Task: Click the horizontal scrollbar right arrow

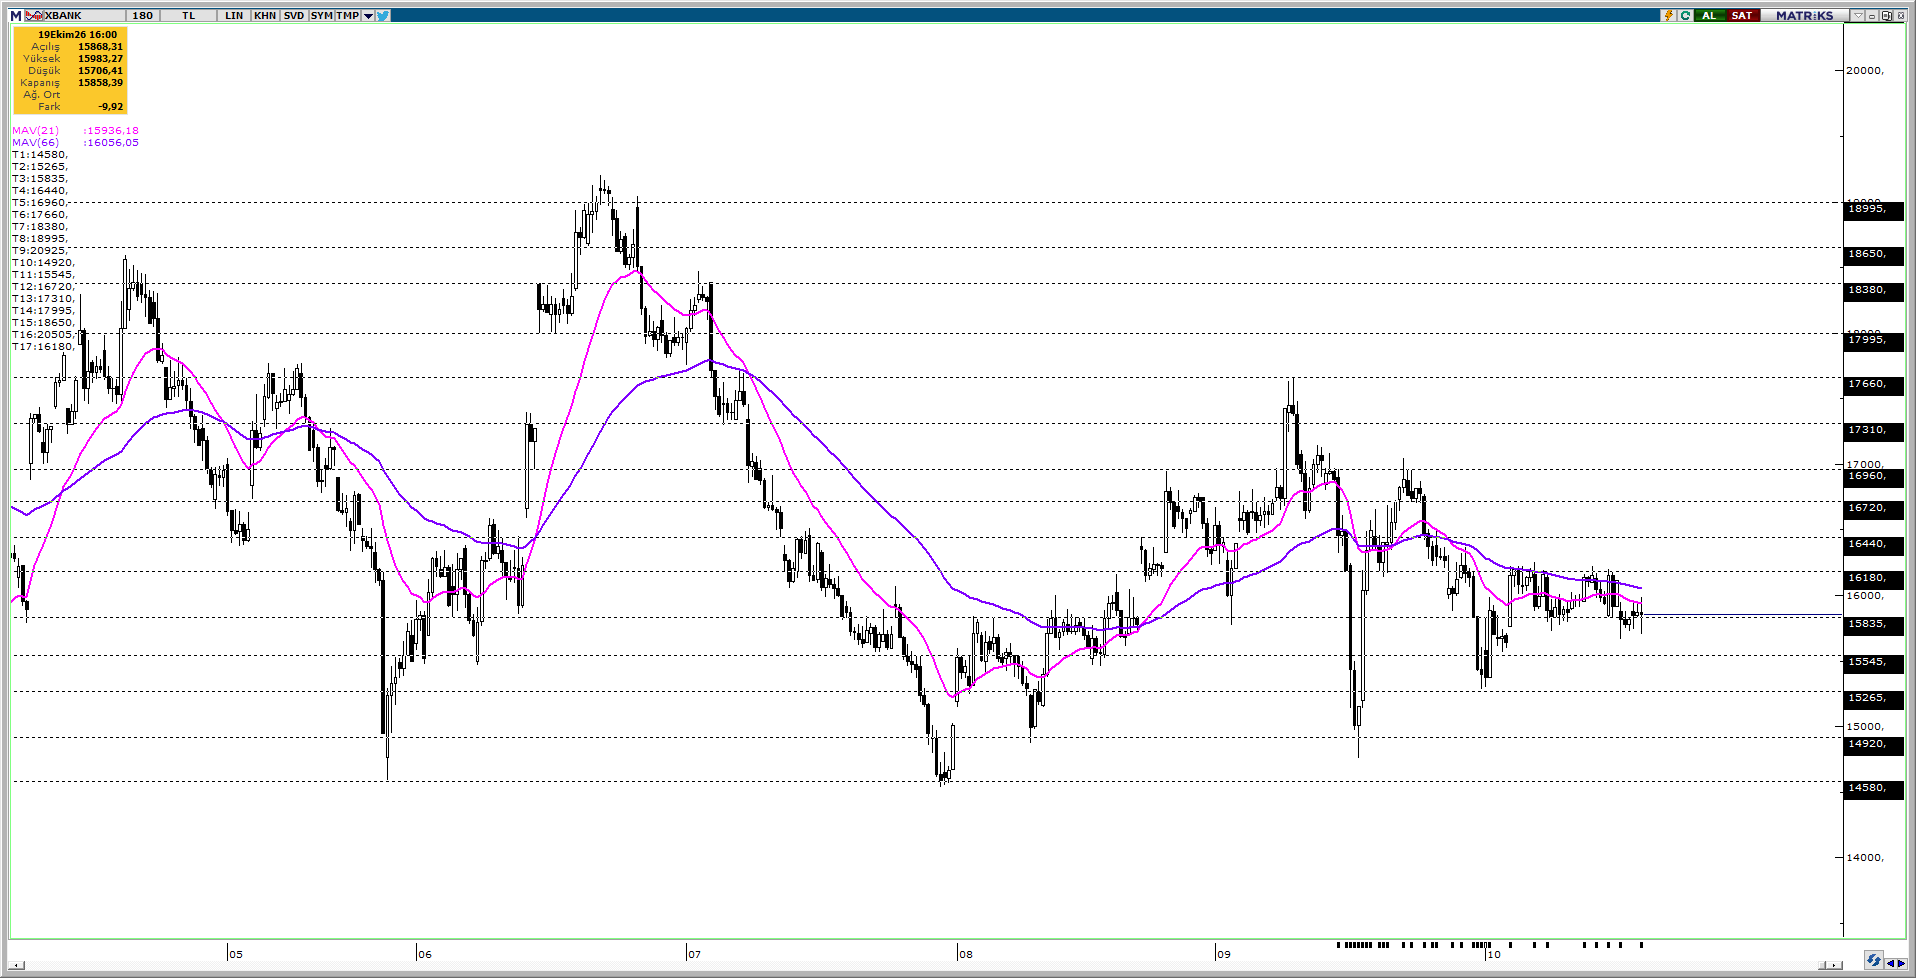Action: (x=1833, y=965)
